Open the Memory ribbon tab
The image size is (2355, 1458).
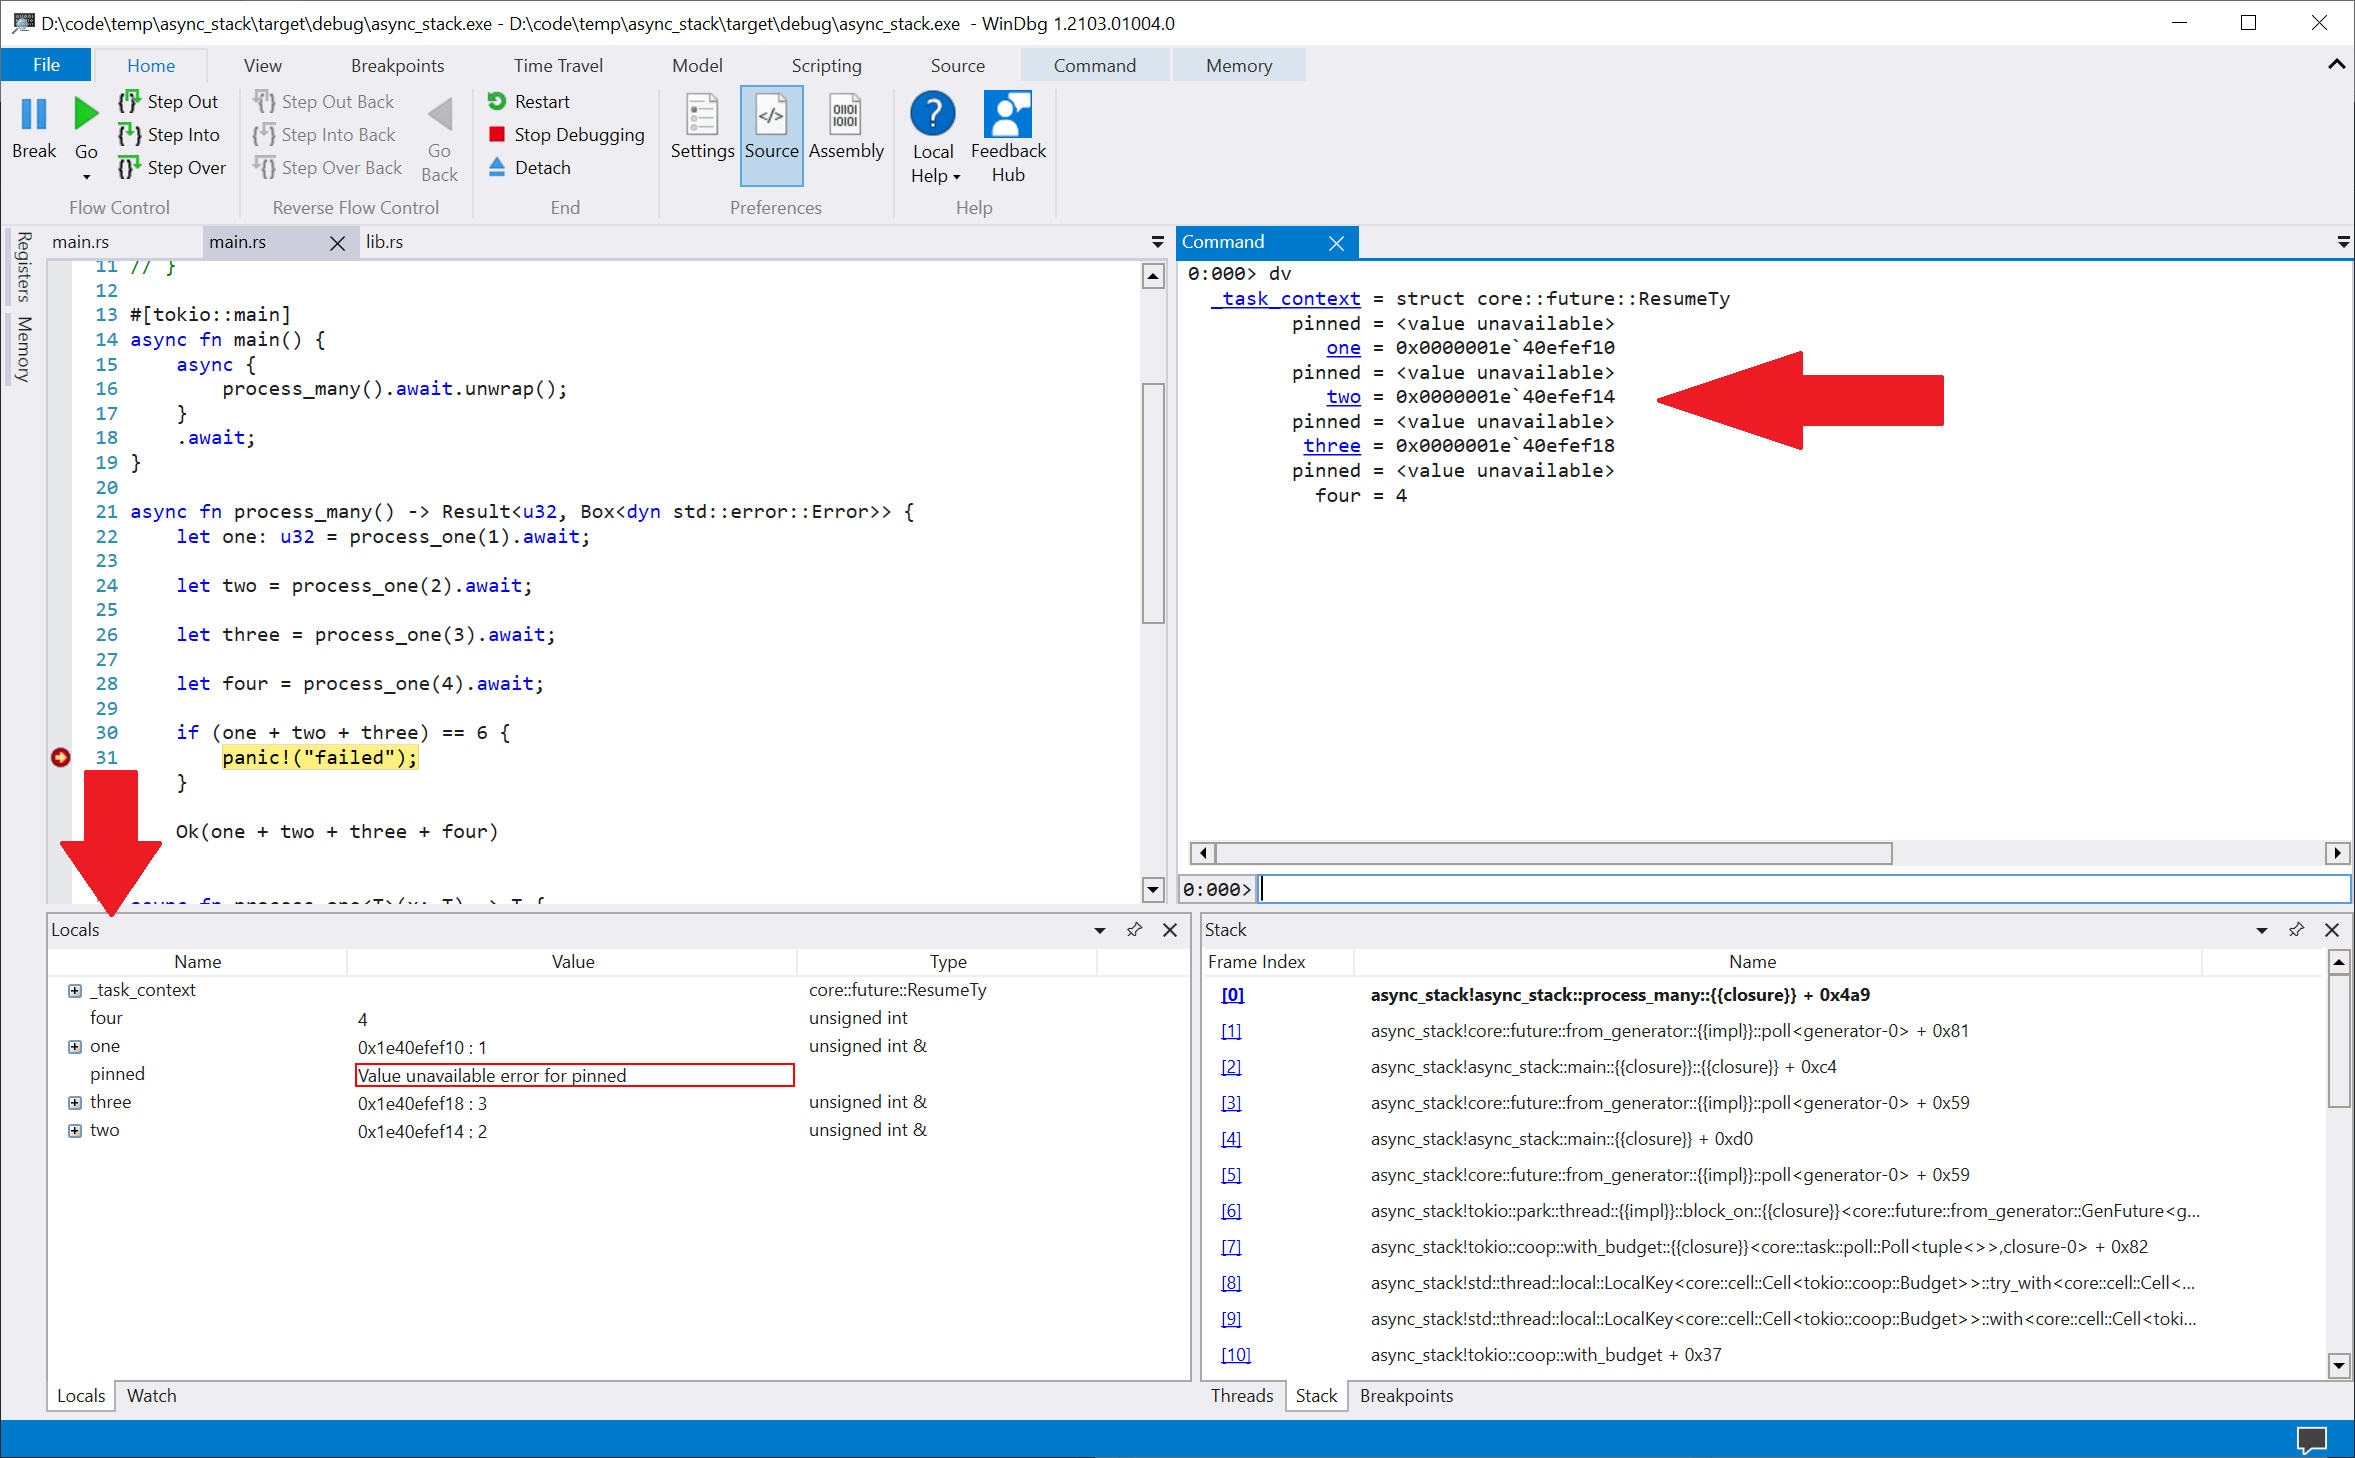point(1239,65)
